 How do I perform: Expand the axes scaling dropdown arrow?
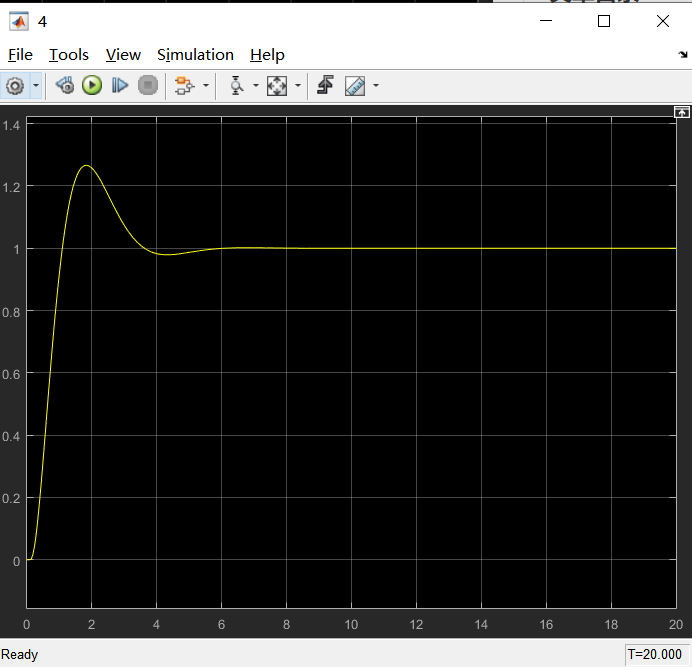[298, 86]
